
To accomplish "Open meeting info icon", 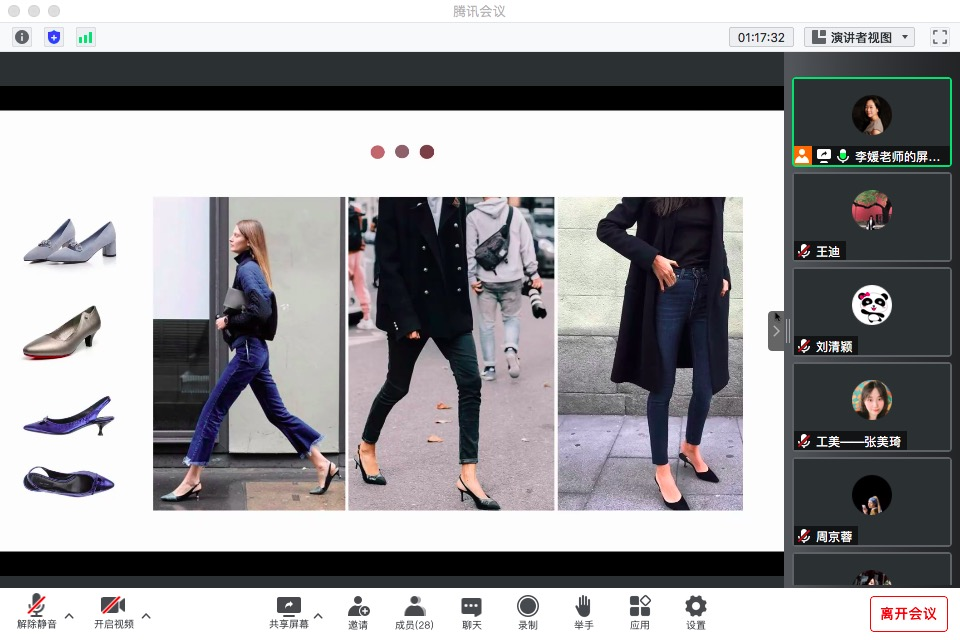I will [22, 37].
